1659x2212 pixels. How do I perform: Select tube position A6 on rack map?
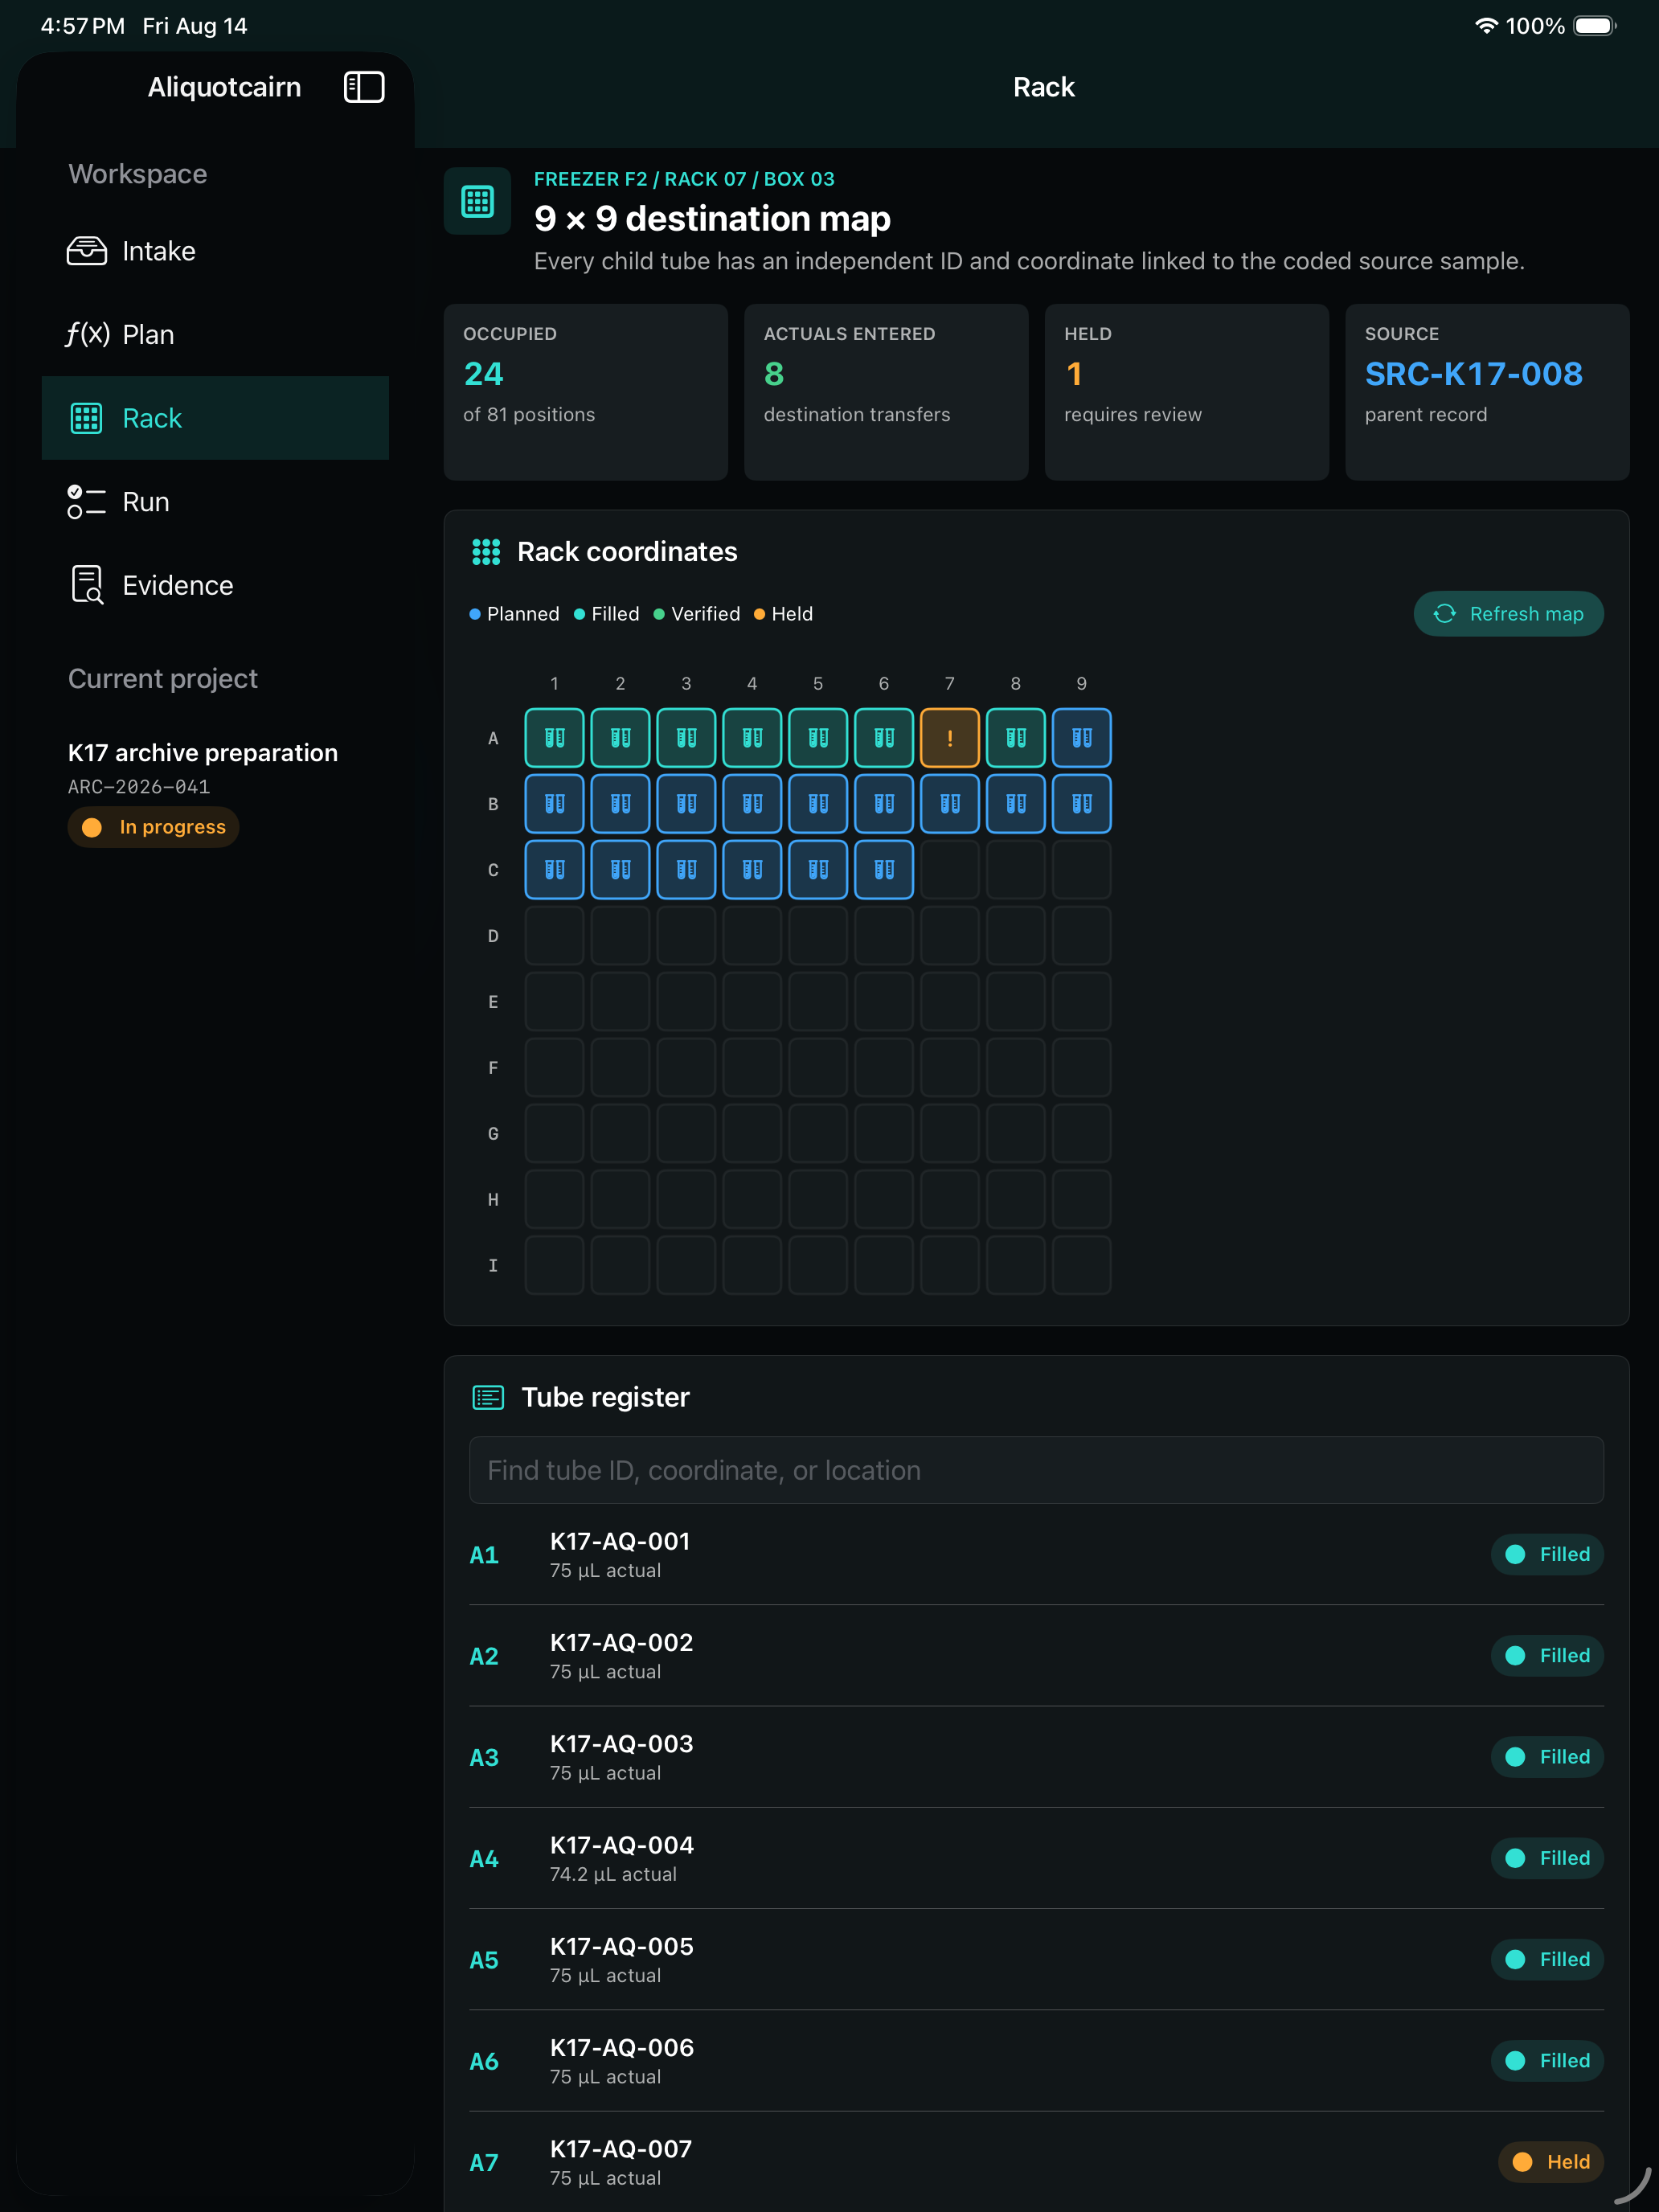[x=884, y=738]
